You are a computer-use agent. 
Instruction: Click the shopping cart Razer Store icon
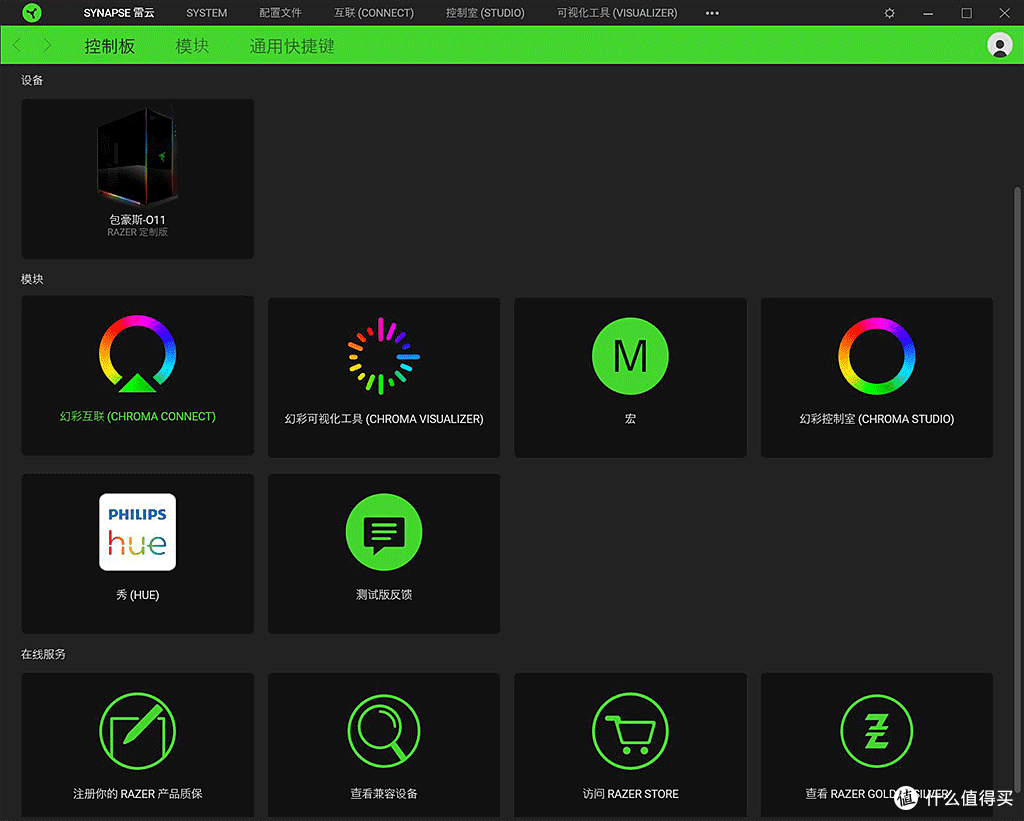click(630, 731)
